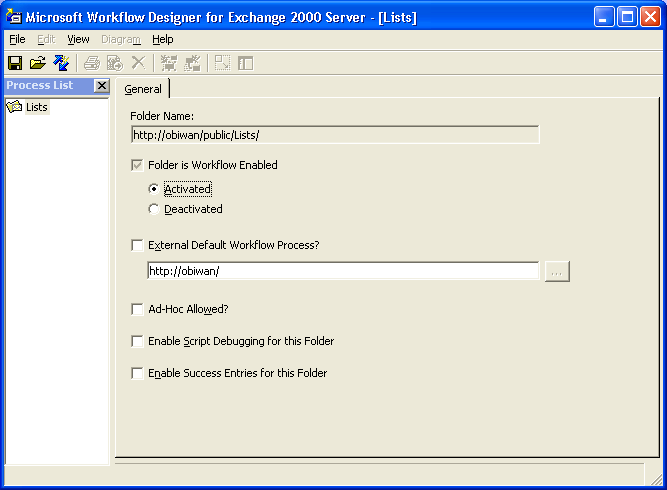Screen dimensions: 667x490
Task: Click the Open folder toolbar icon
Action: point(38,63)
